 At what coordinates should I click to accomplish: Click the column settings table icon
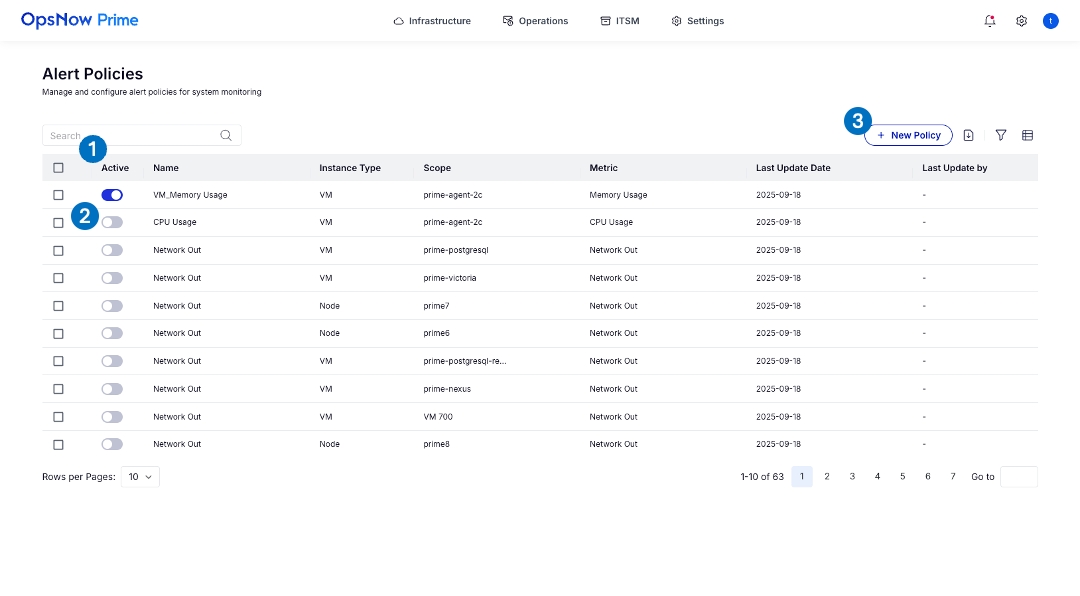pyautogui.click(x=1027, y=135)
